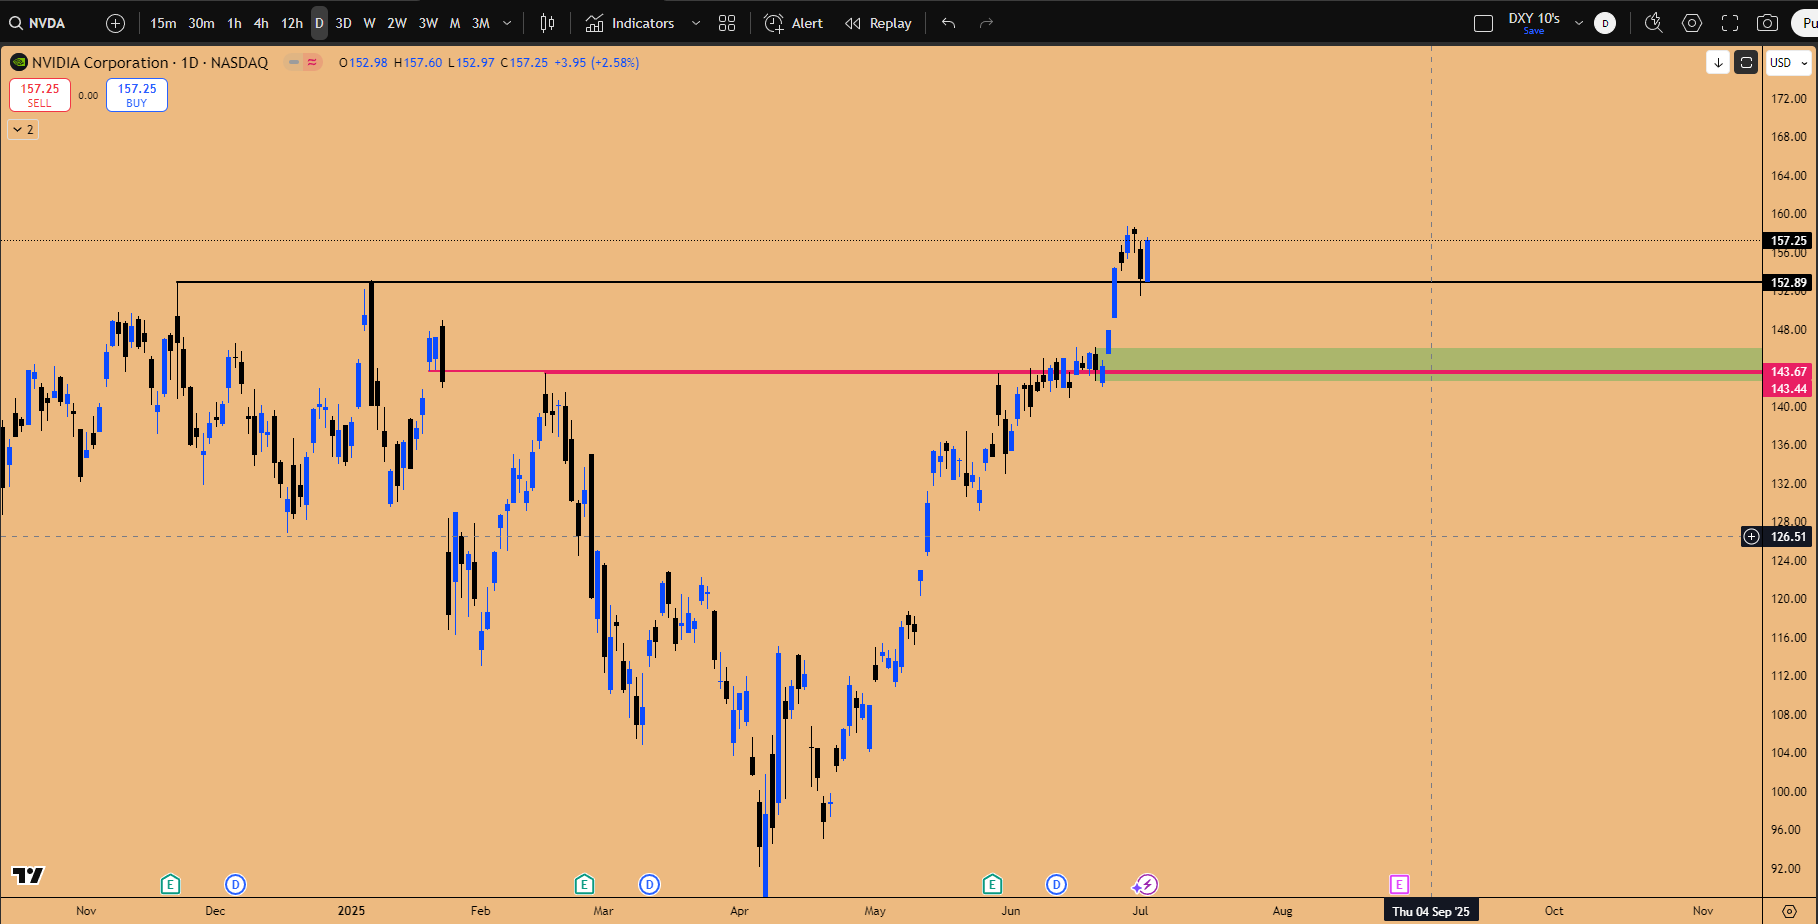The width and height of the screenshot is (1818, 924).
Task: Click the 152.89 black line price label
Action: [x=1789, y=283]
